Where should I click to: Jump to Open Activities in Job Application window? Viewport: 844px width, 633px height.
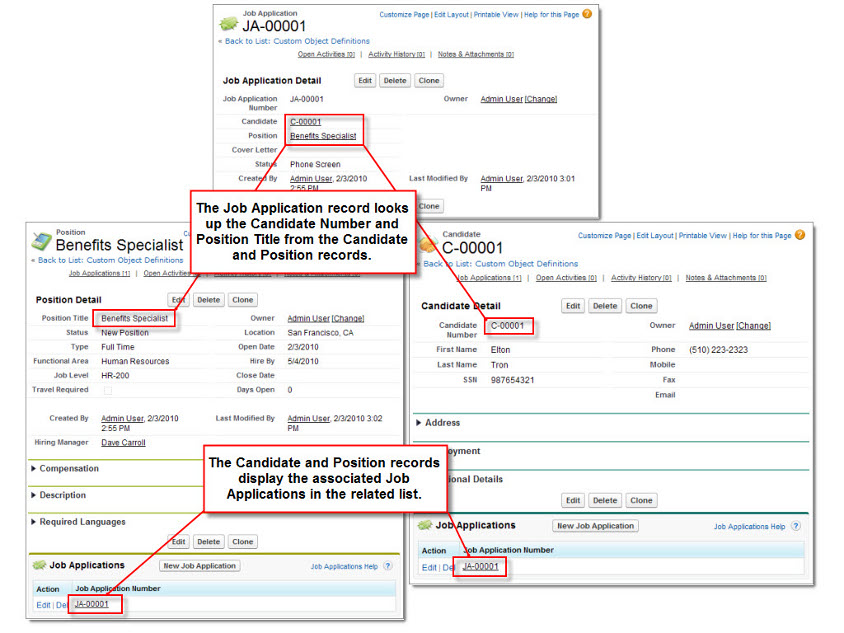[x=326, y=54]
